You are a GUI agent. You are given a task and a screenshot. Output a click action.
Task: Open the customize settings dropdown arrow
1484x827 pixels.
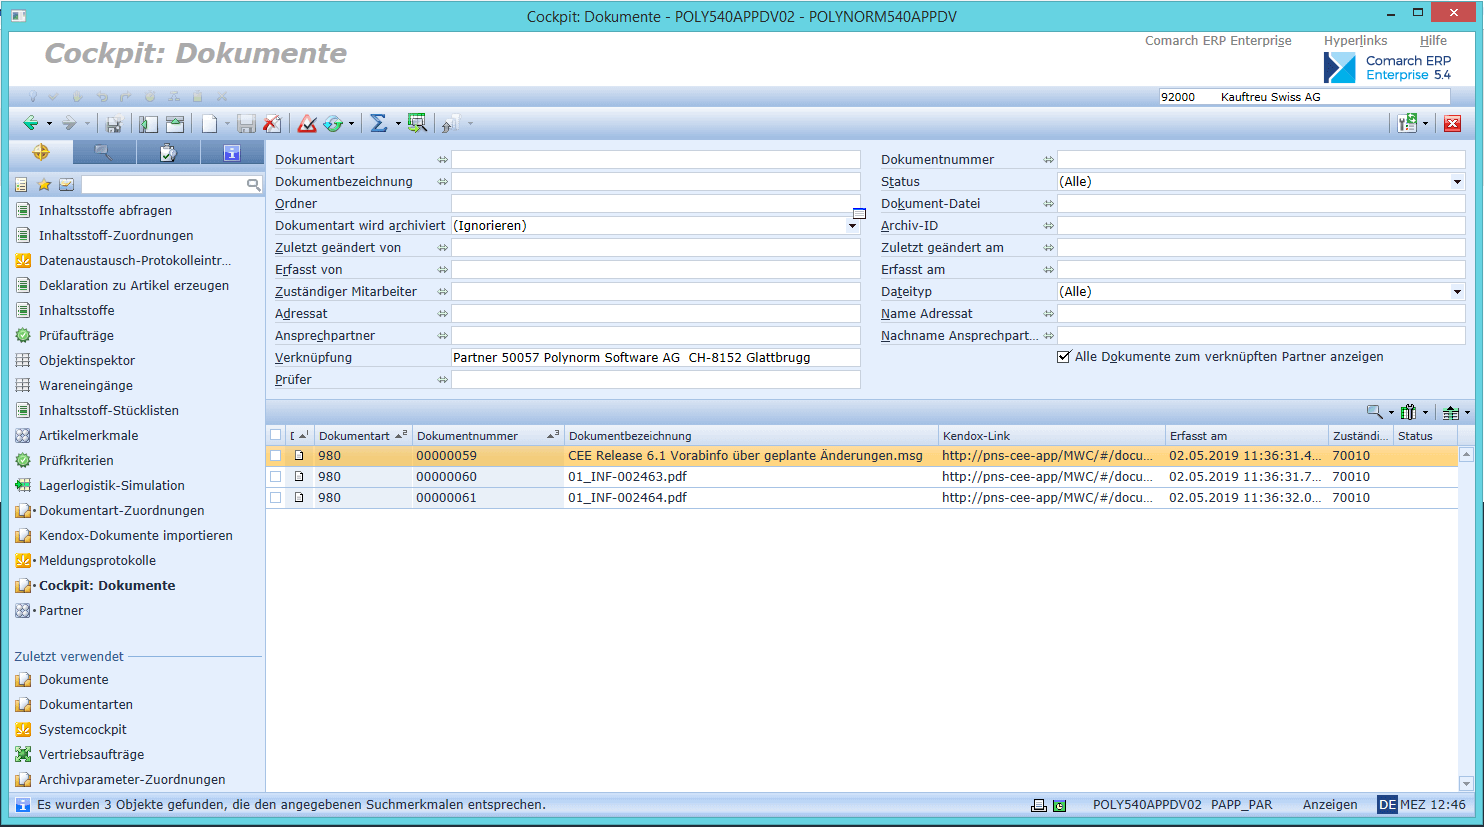click(x=1425, y=124)
